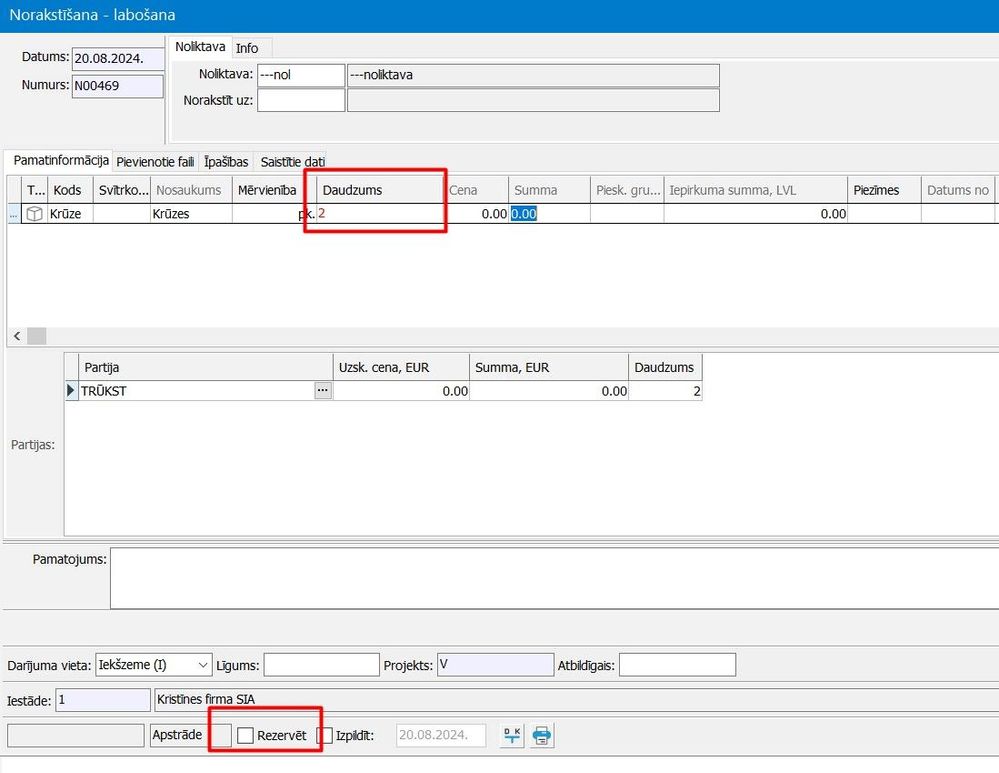
Task: Click the printer icon in bottom toolbar
Action: [541, 736]
